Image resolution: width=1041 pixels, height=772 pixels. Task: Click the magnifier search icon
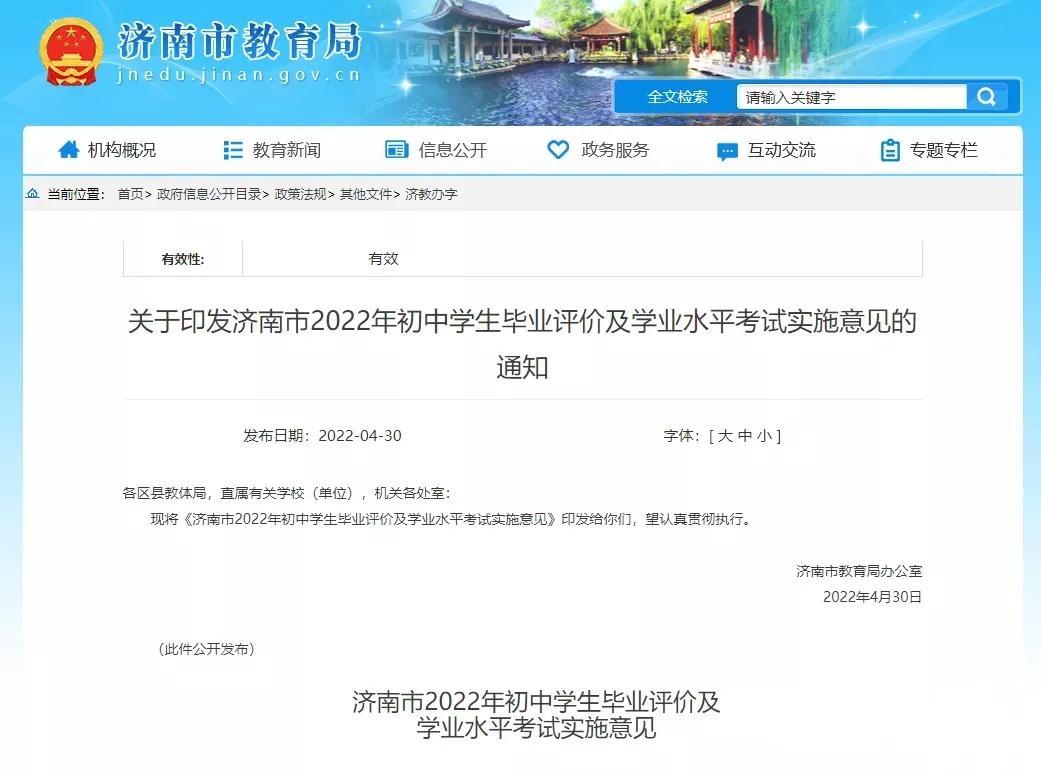[x=987, y=96]
